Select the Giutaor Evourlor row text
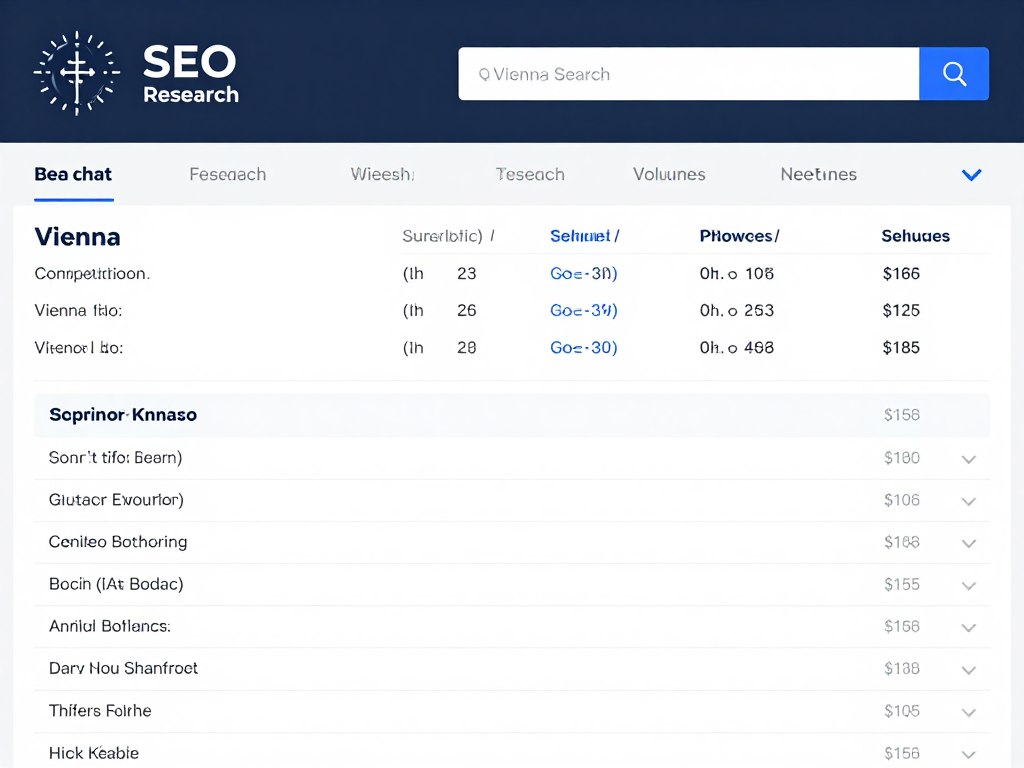 (x=116, y=500)
